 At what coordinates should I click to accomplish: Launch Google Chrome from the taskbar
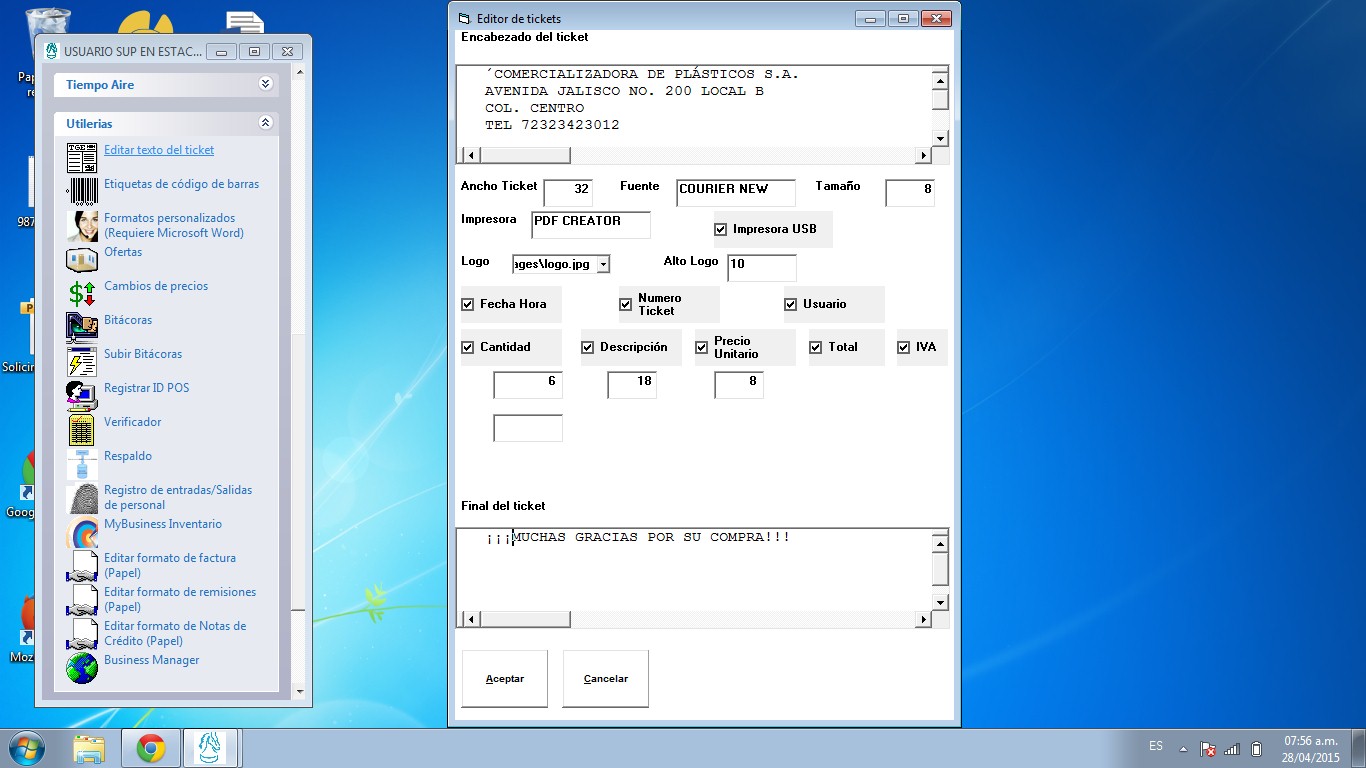(x=151, y=748)
